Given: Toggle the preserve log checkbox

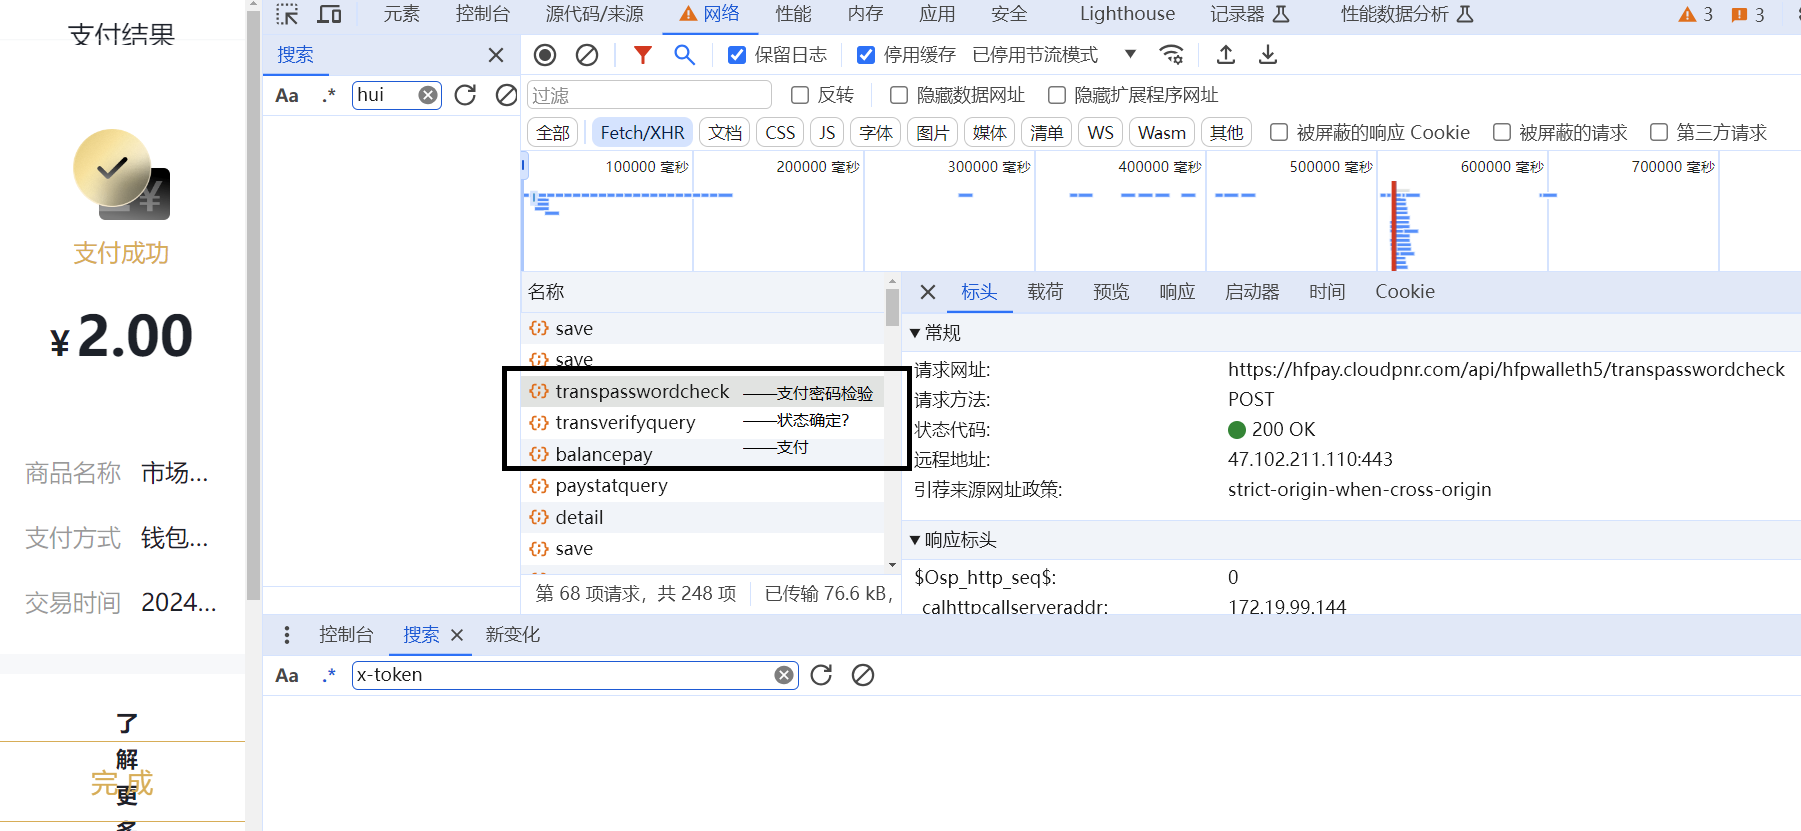Looking at the screenshot, I should 737,55.
